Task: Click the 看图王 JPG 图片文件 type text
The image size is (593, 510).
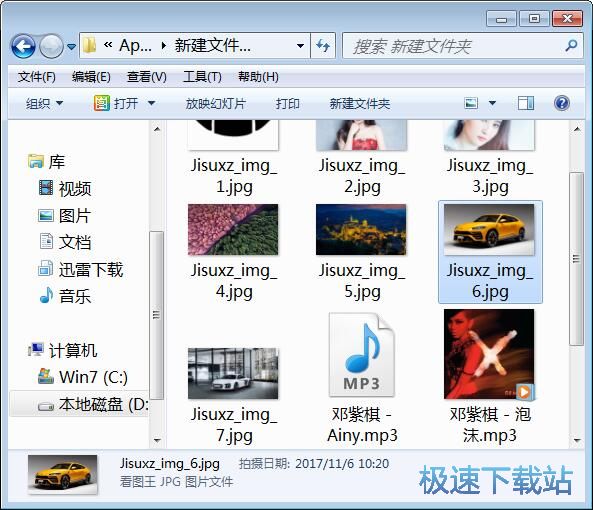Action: 177,482
